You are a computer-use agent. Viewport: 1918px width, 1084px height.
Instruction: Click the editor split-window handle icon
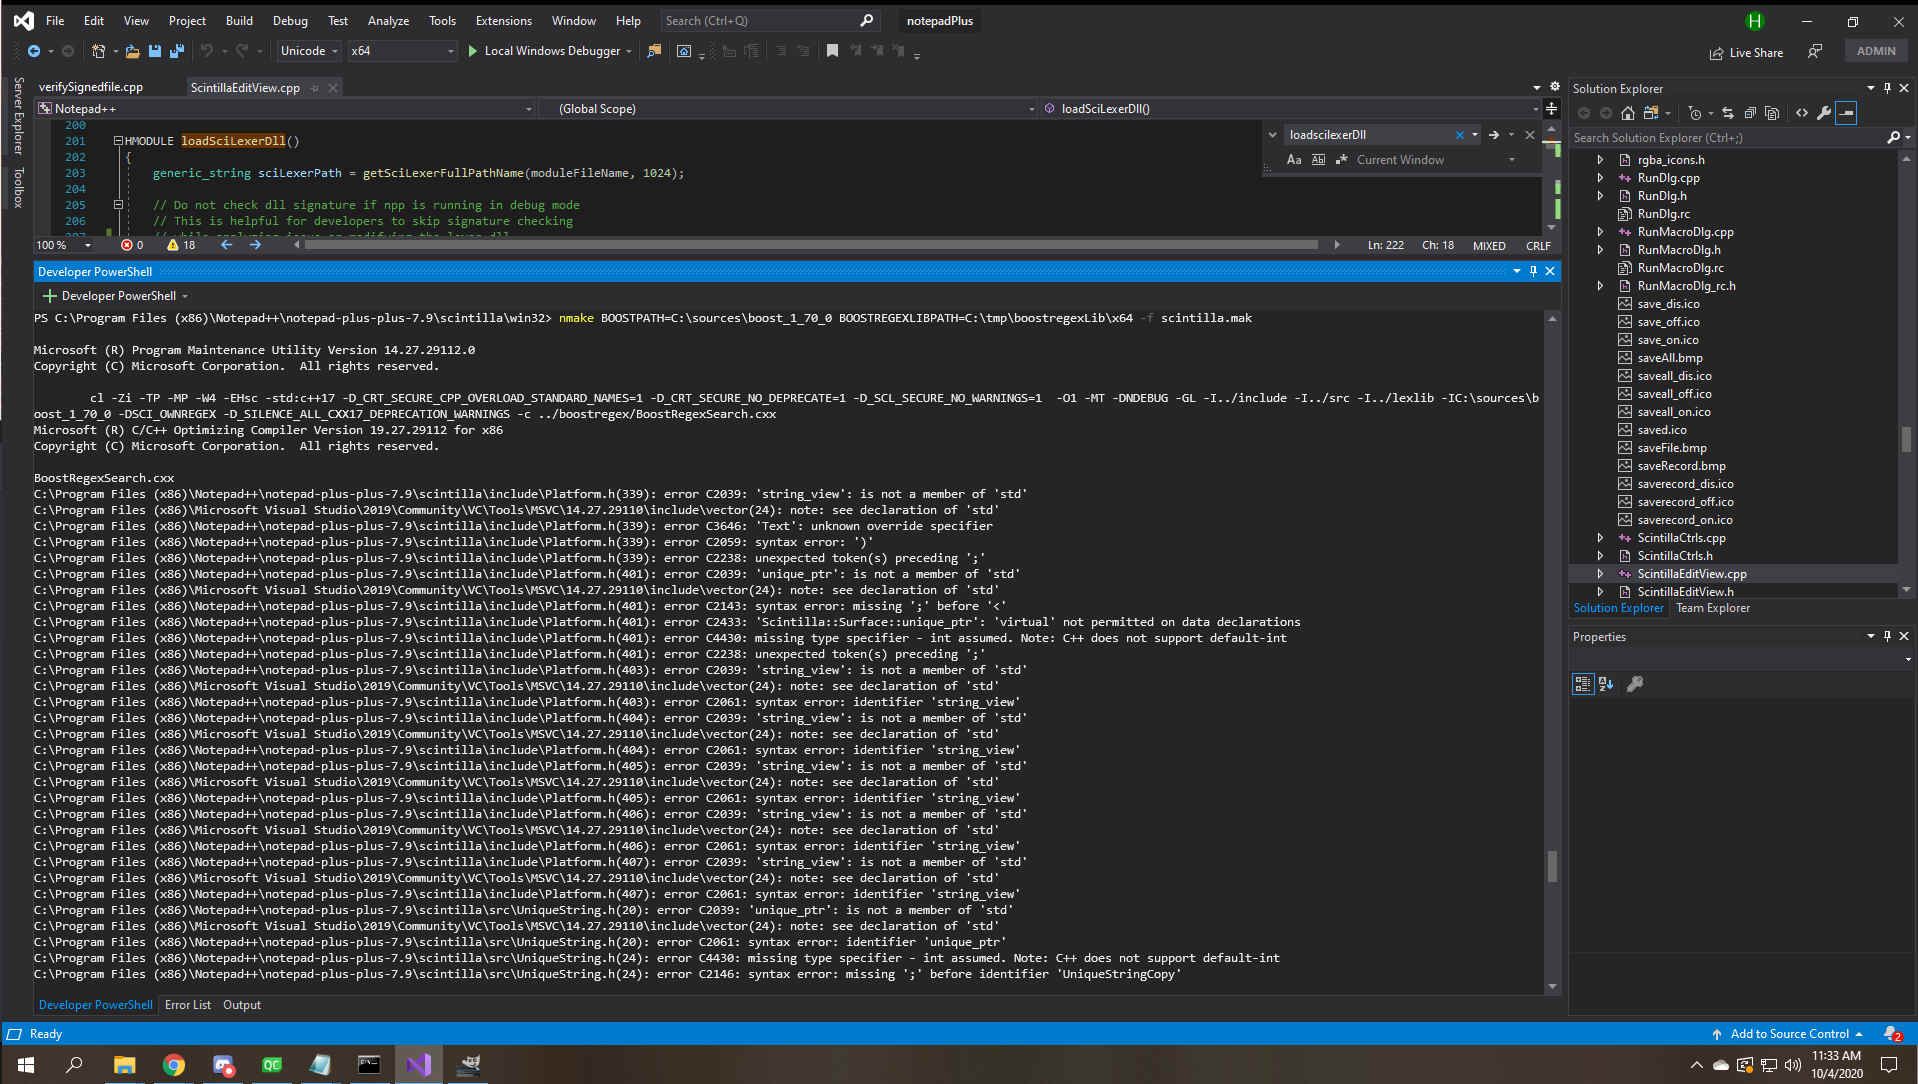[1551, 109]
